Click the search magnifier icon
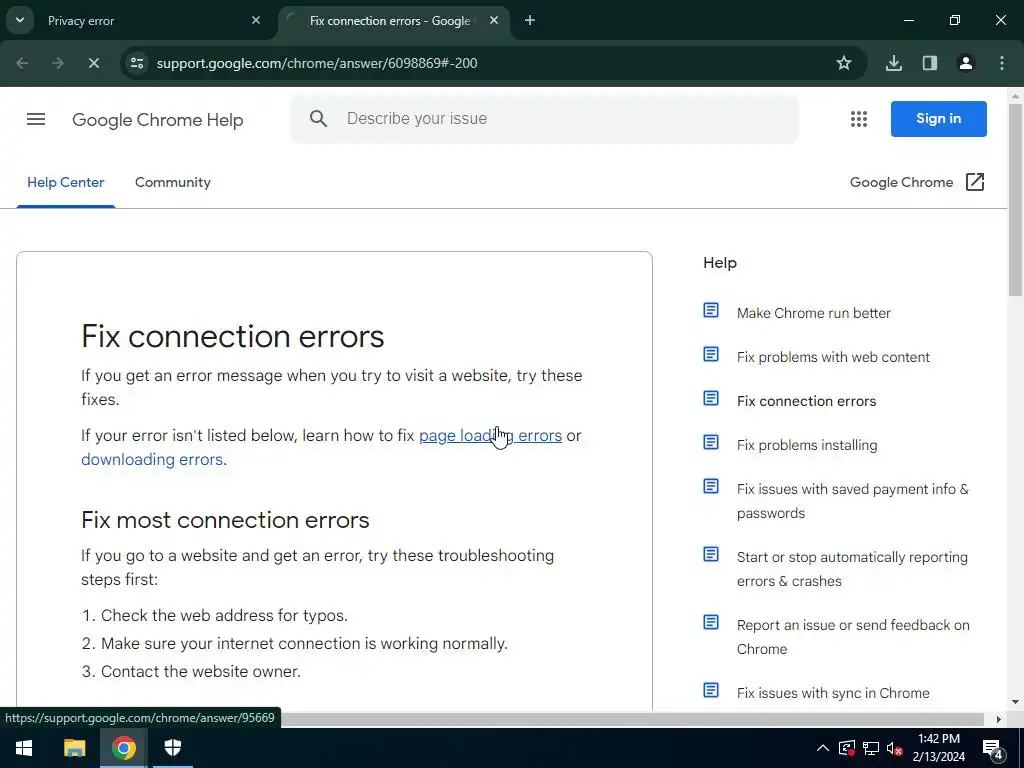 click(x=318, y=118)
